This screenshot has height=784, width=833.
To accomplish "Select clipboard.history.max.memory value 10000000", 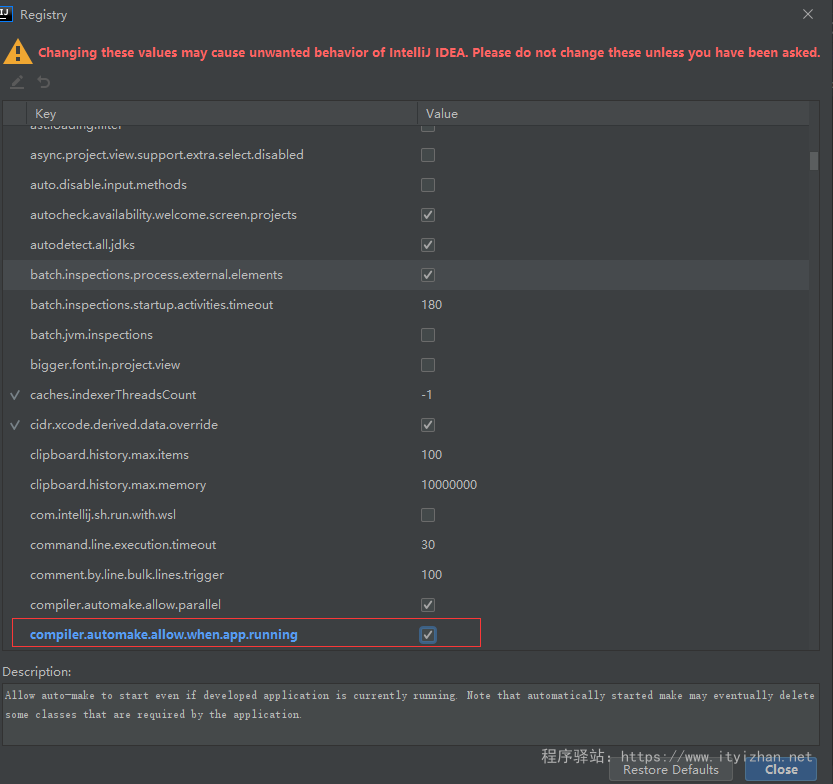I will pyautogui.click(x=449, y=485).
